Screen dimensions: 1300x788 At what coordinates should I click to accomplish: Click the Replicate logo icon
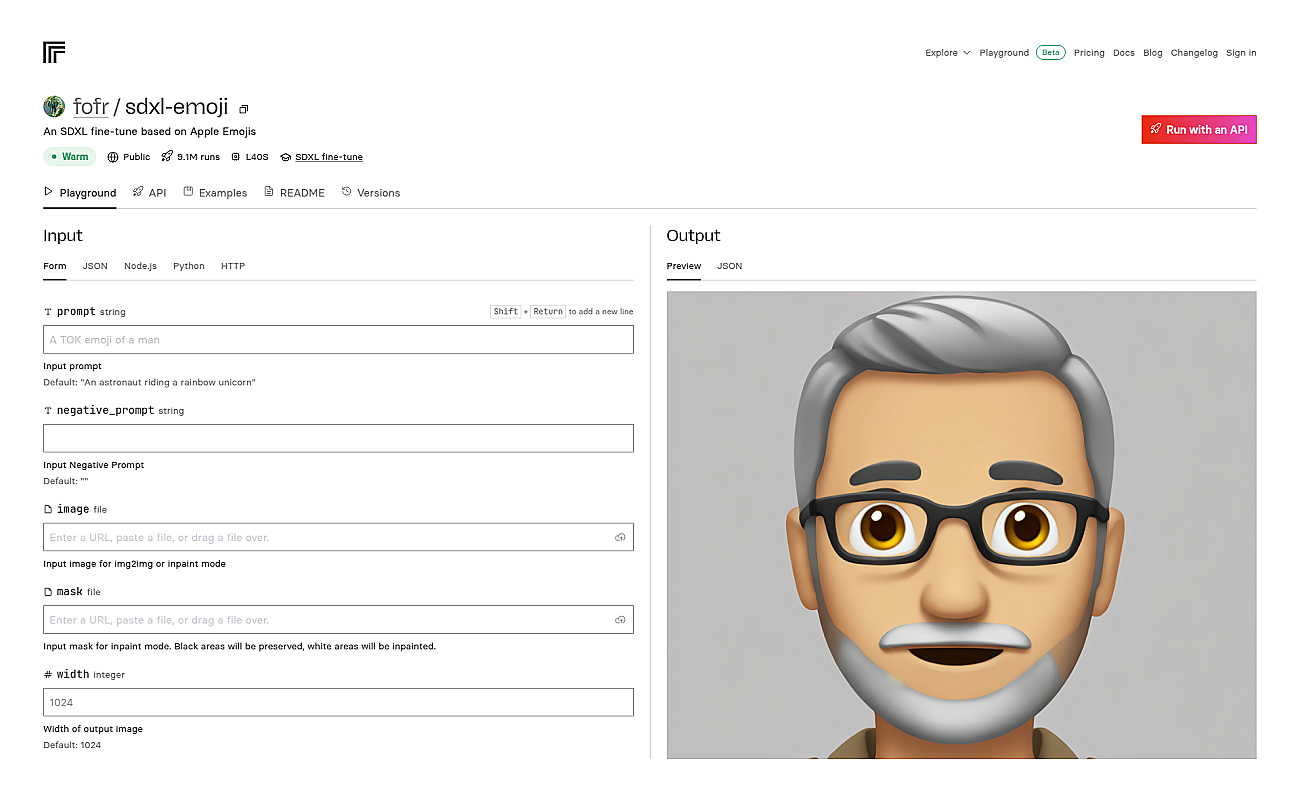point(54,53)
